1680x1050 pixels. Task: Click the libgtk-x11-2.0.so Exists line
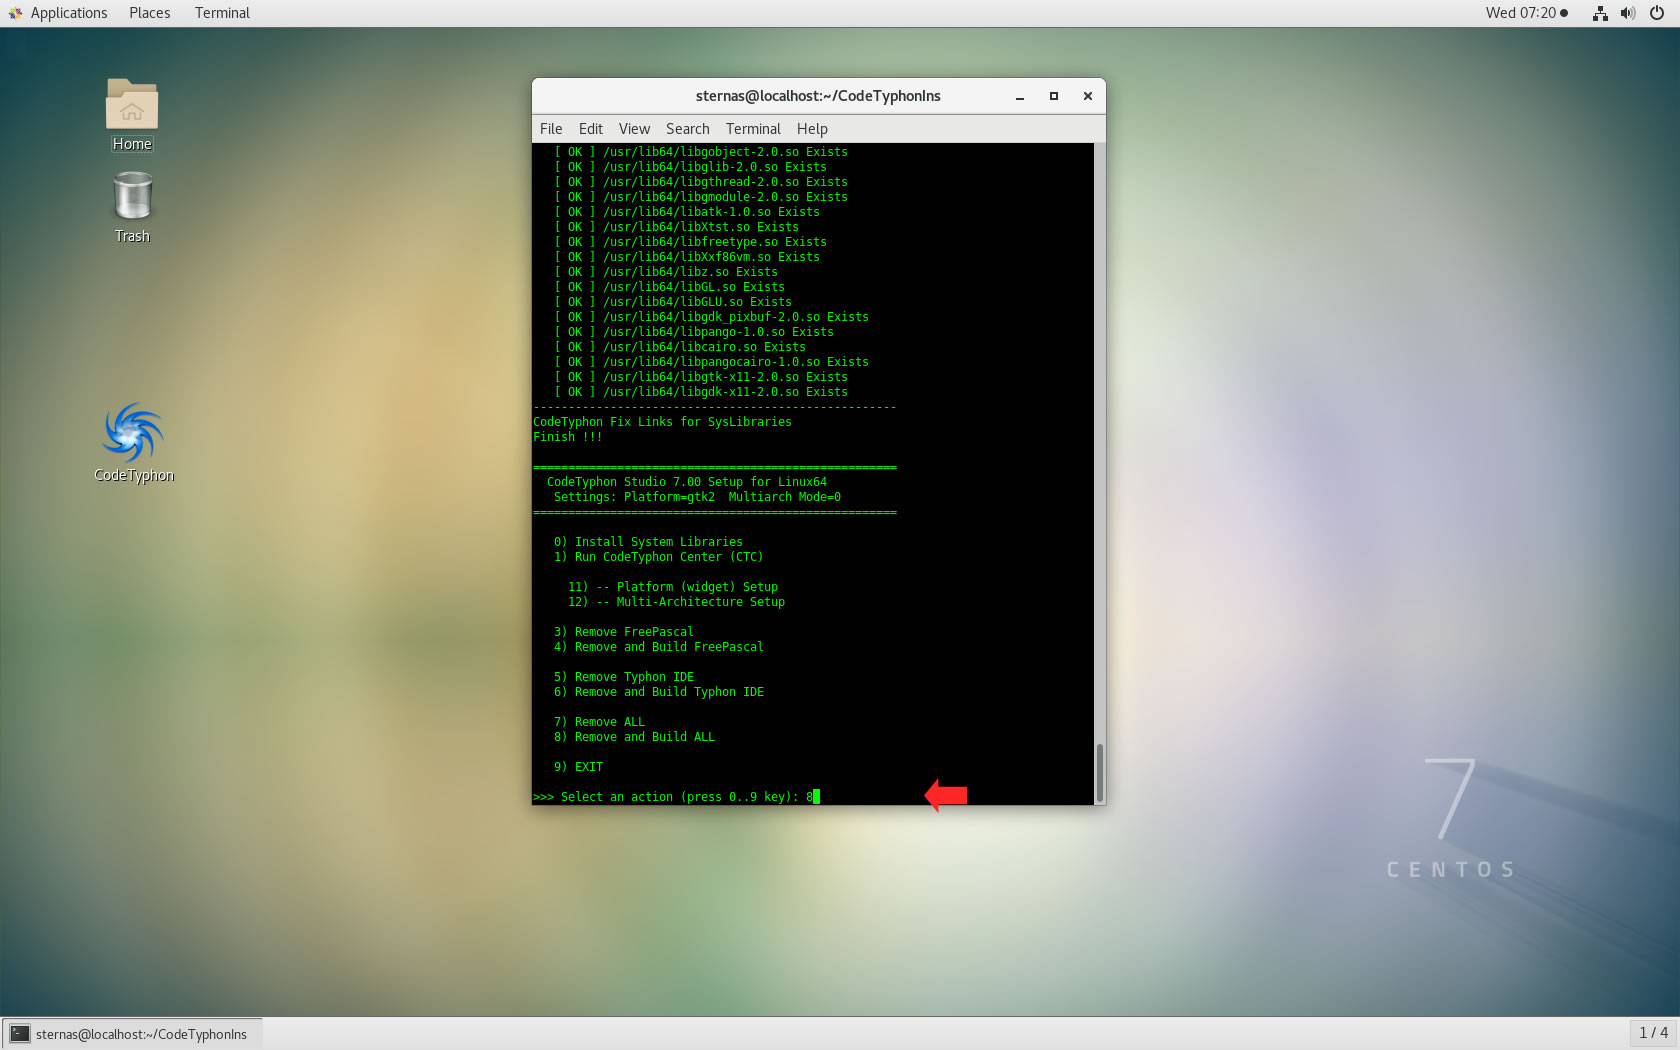click(701, 377)
